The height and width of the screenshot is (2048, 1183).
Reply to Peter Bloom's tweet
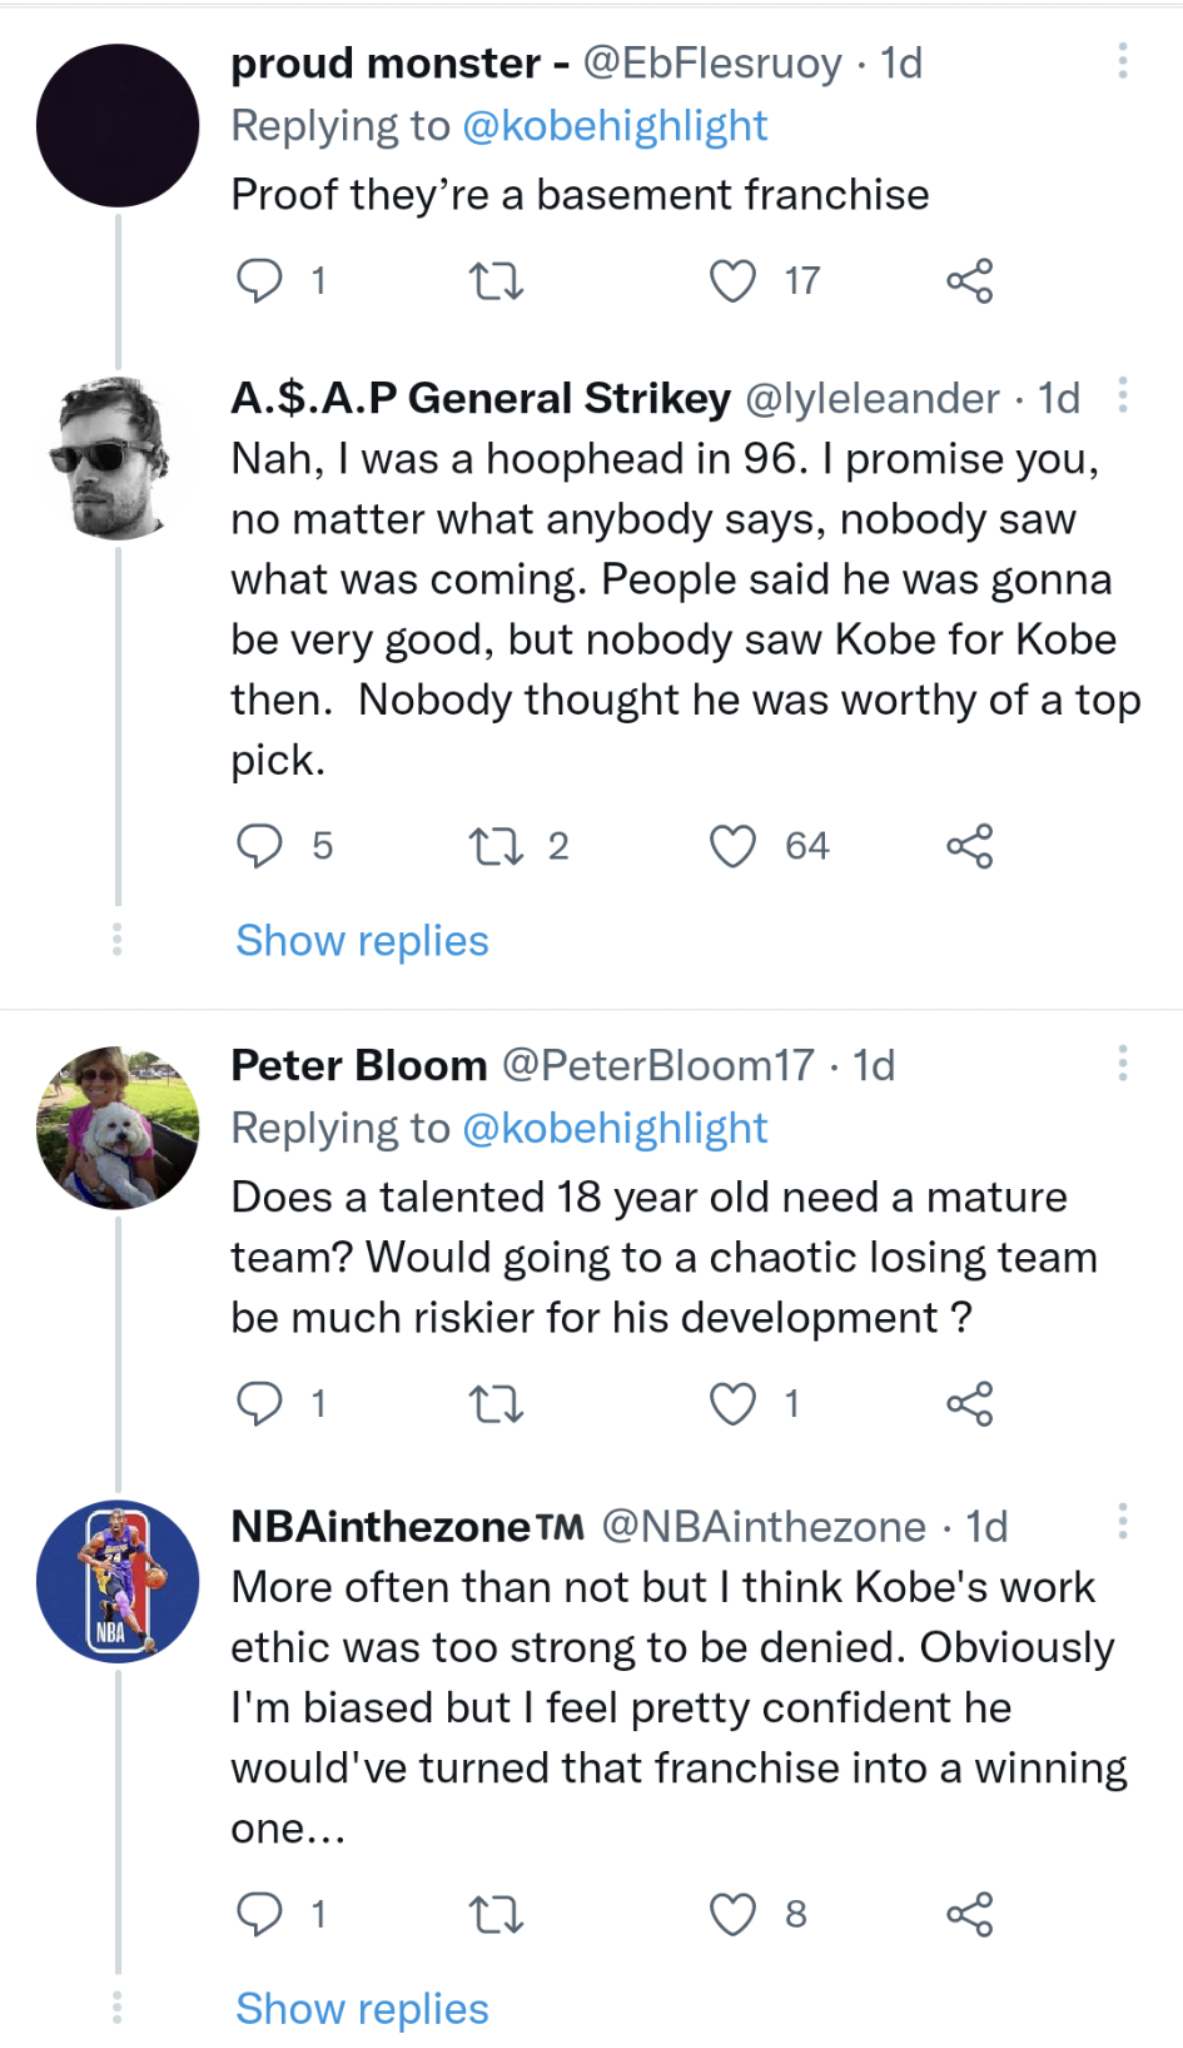[x=259, y=1404]
